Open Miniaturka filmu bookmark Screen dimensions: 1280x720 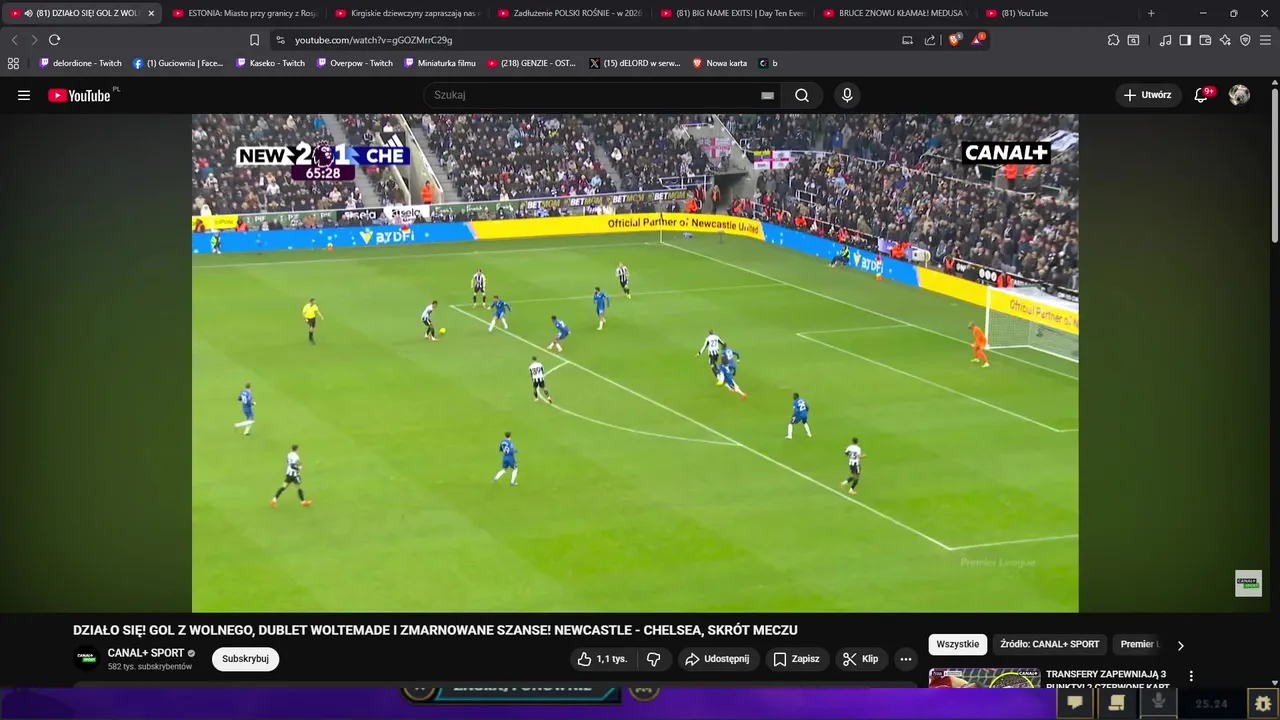440,63
